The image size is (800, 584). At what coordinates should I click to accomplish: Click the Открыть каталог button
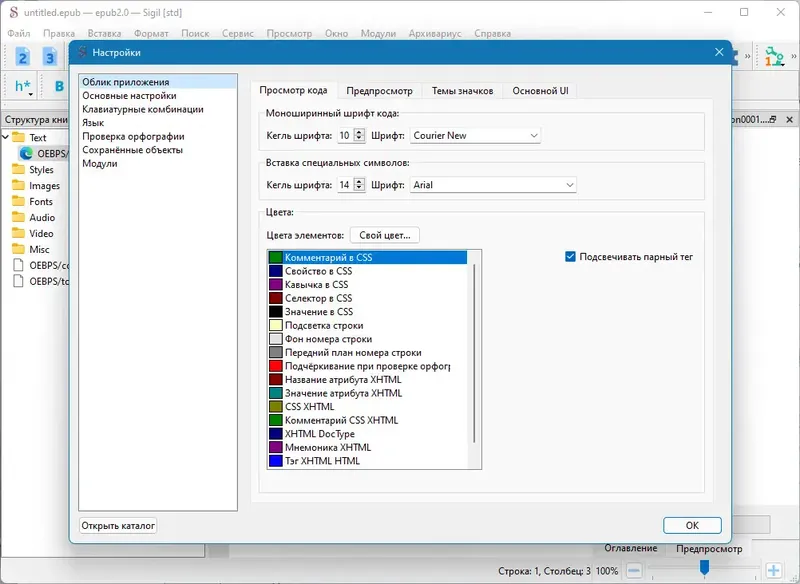pos(118,525)
